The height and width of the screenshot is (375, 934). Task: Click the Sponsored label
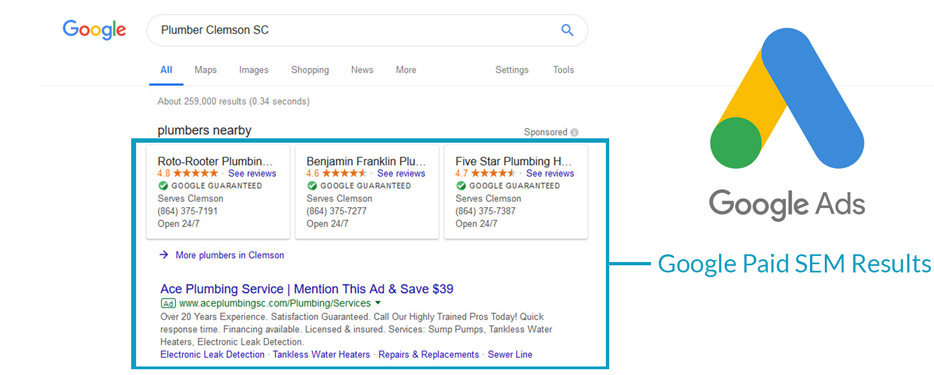pos(546,132)
